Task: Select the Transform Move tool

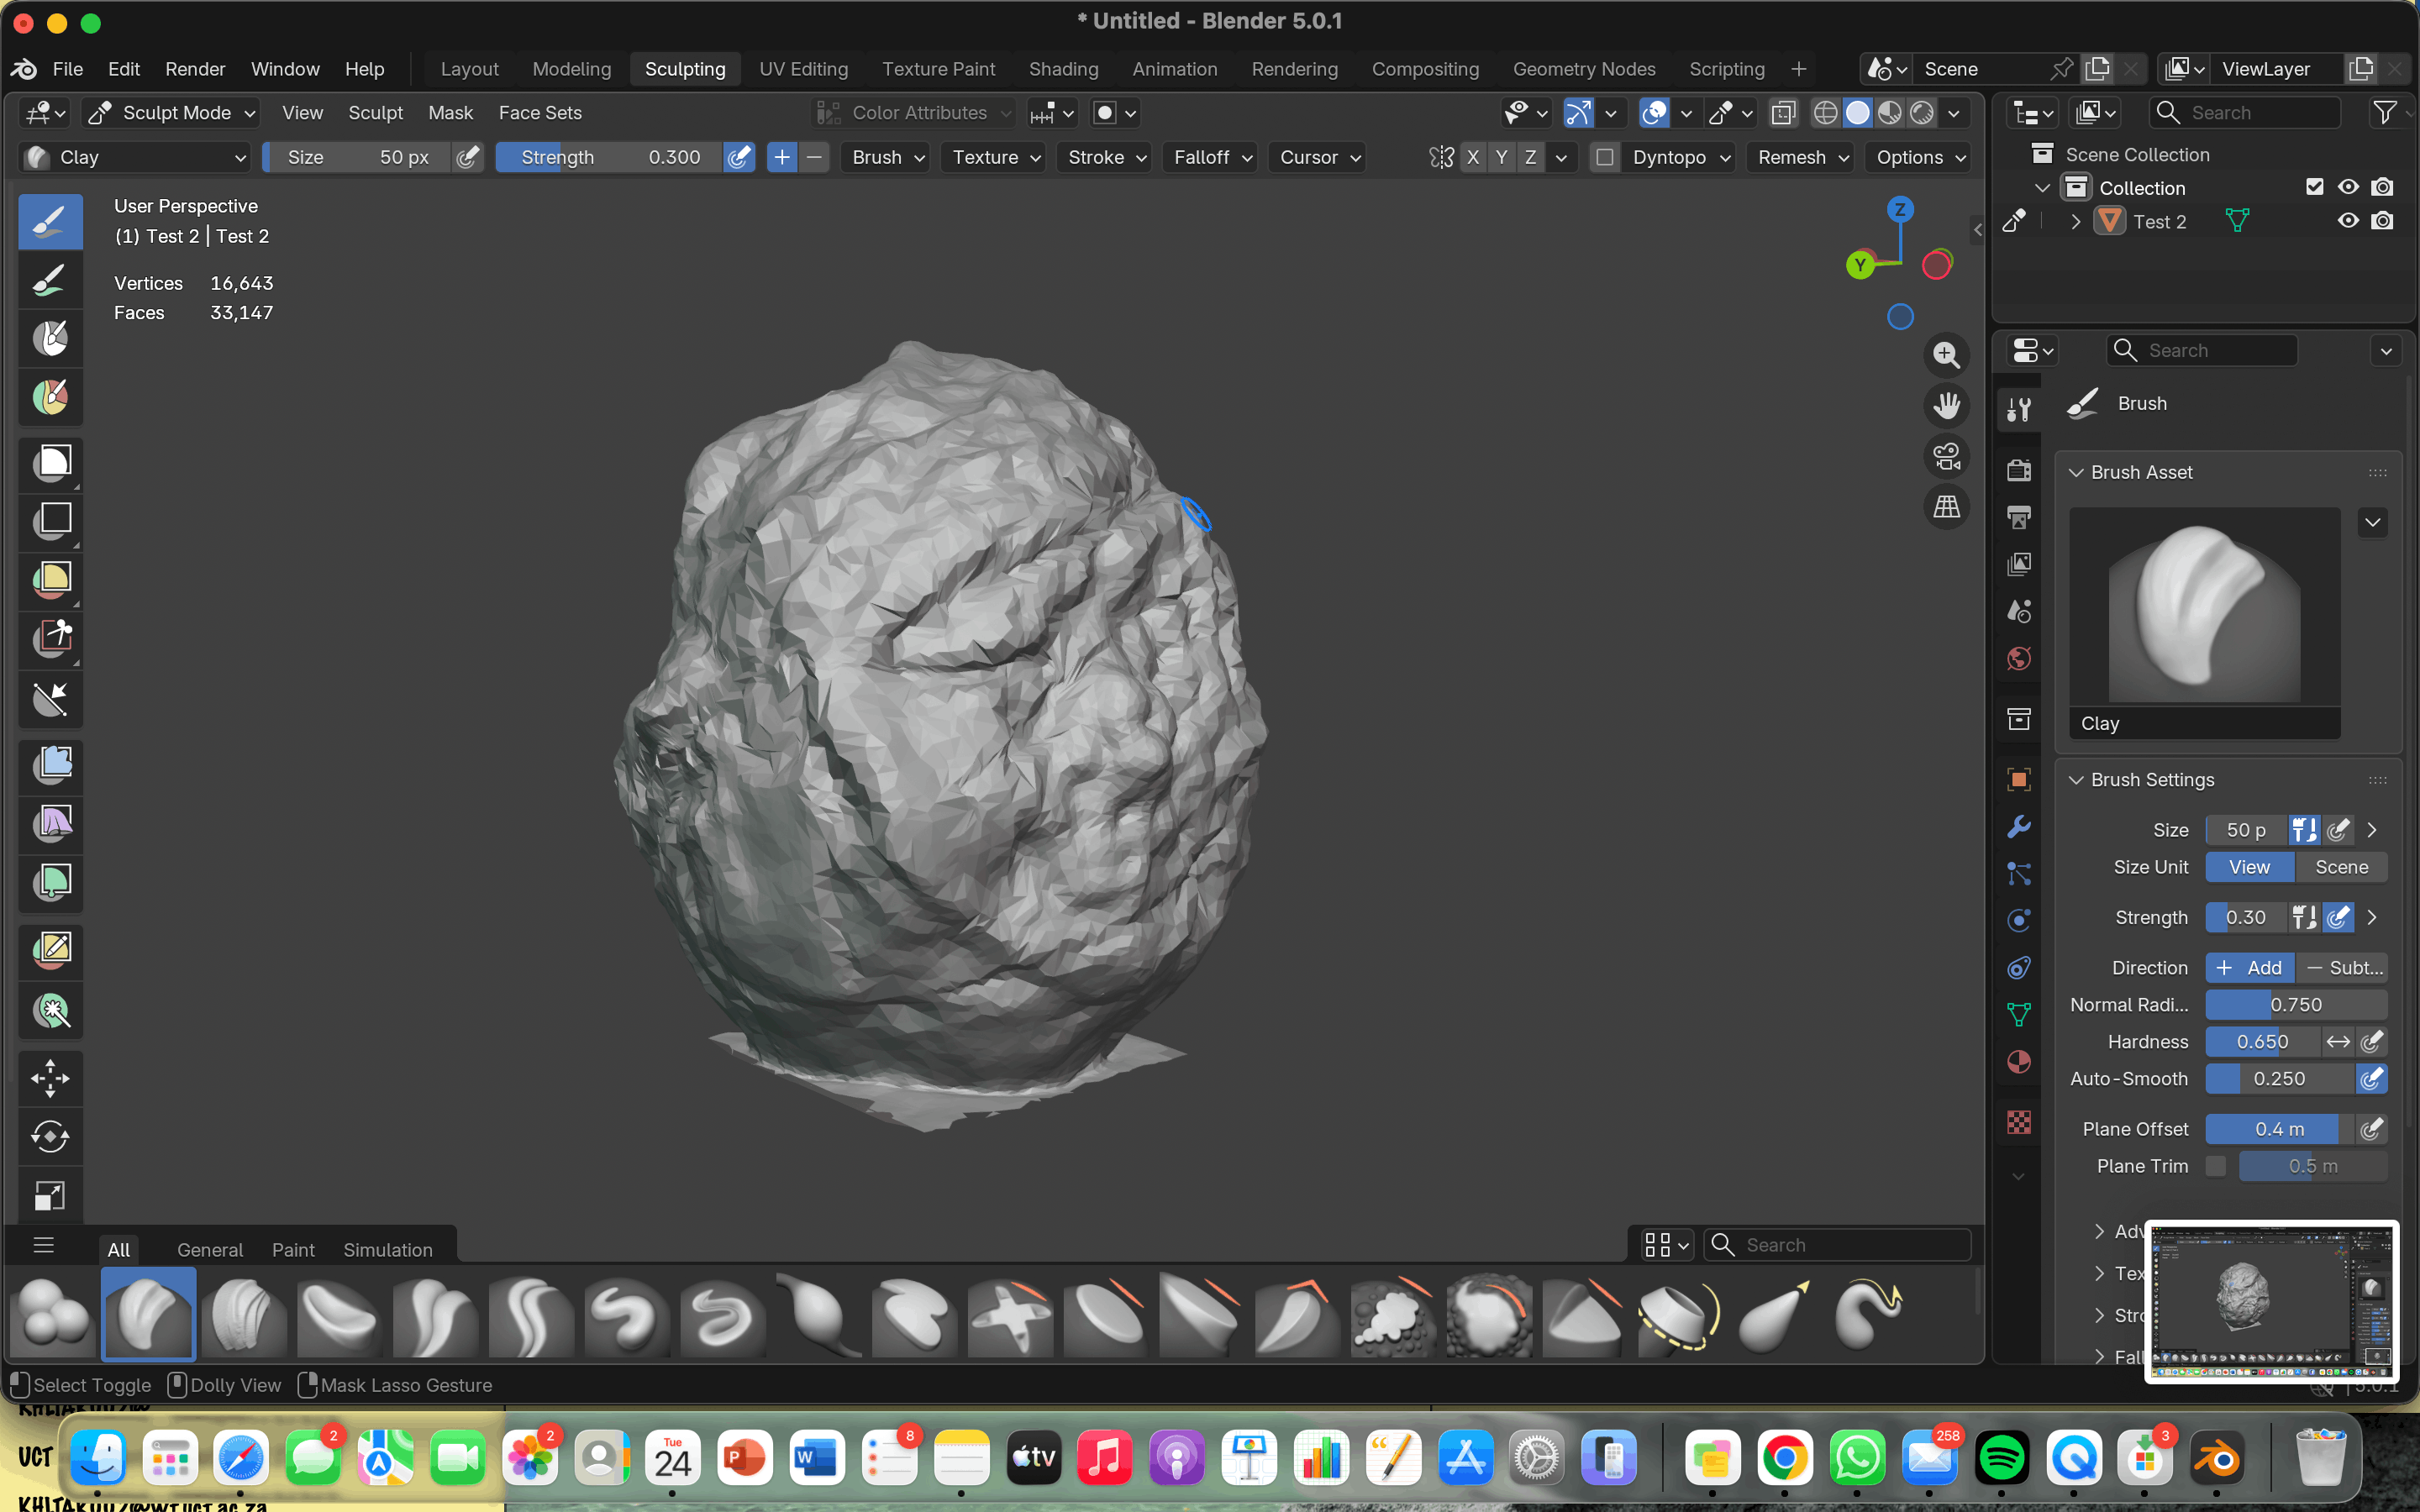Action: (51, 1078)
